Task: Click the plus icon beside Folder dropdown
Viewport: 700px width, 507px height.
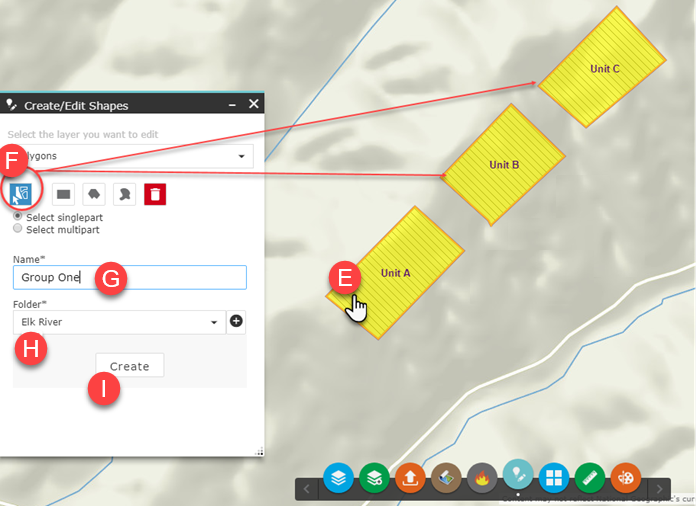Action: click(x=237, y=322)
